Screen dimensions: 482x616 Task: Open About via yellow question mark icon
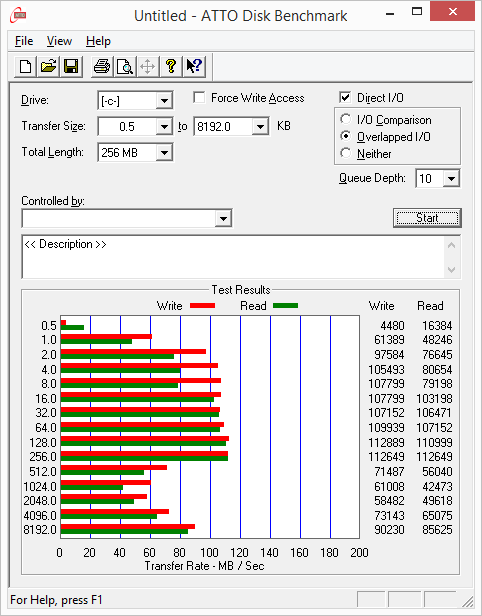coord(171,66)
